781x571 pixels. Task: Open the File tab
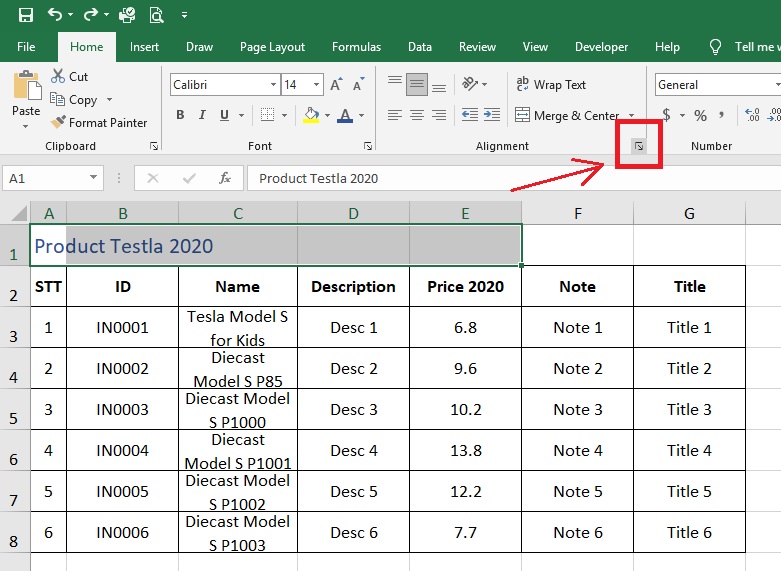pos(26,47)
